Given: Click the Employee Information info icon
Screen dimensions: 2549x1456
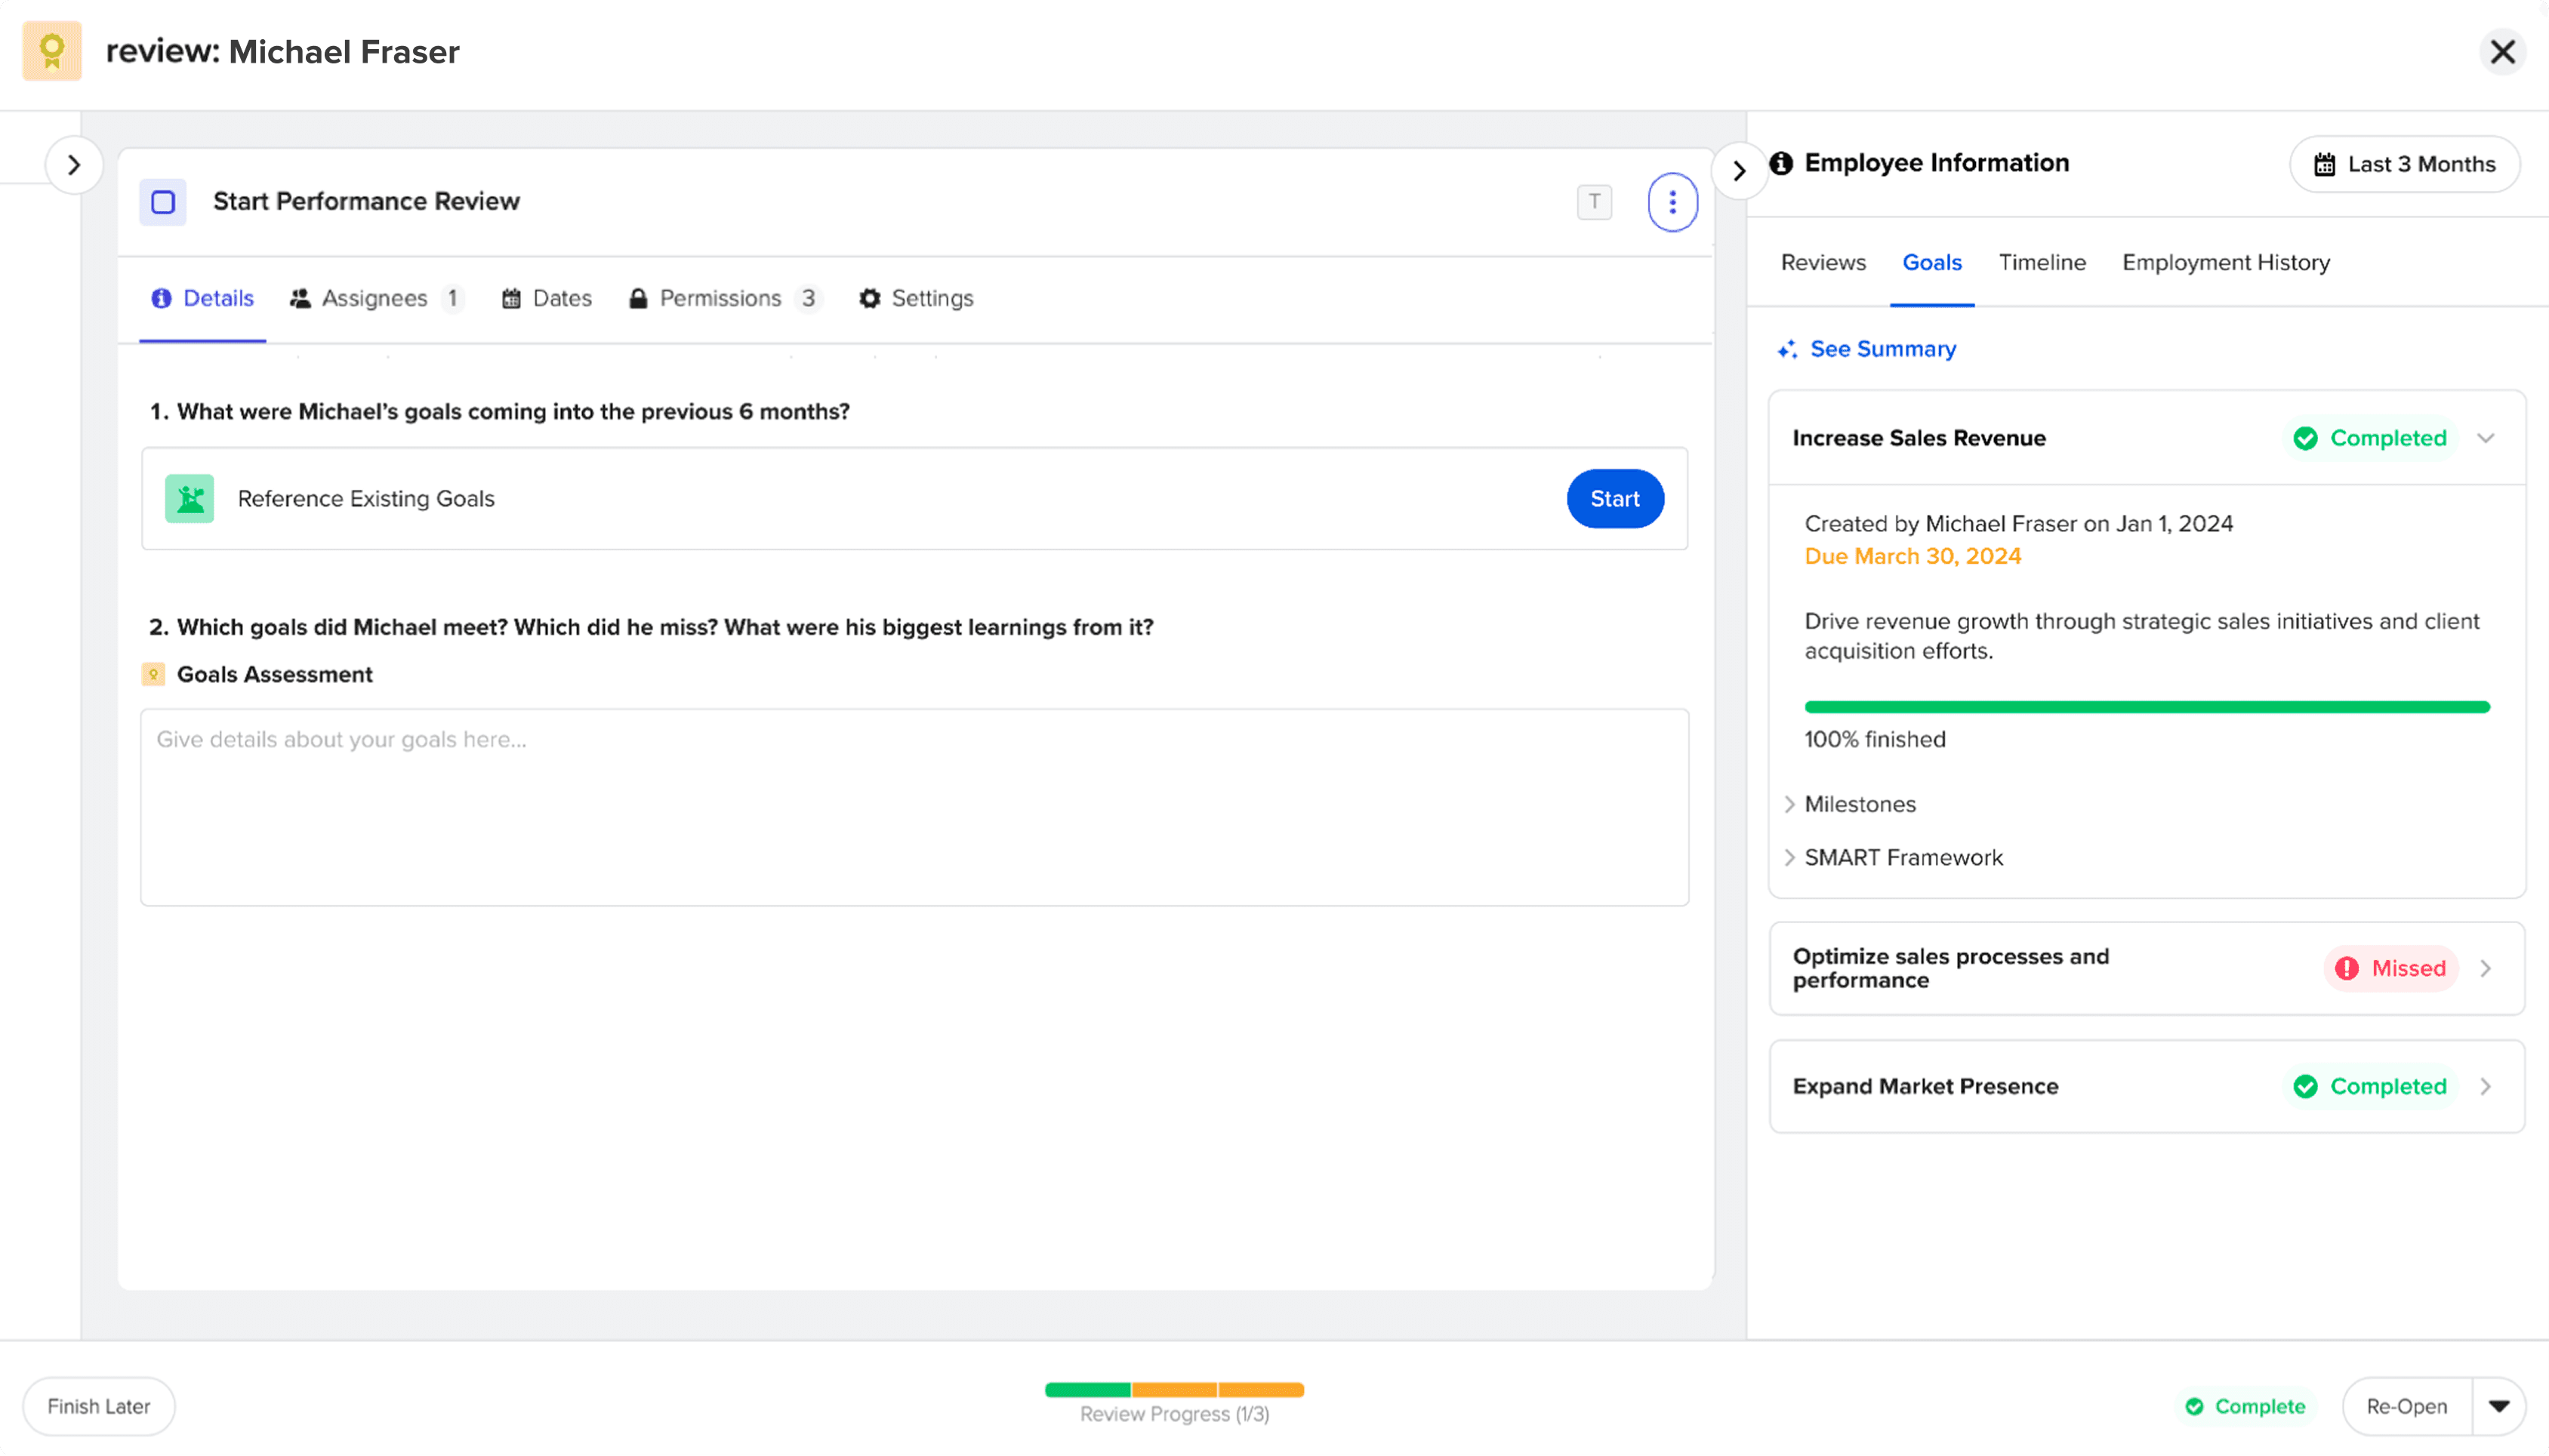Looking at the screenshot, I should (x=1781, y=163).
